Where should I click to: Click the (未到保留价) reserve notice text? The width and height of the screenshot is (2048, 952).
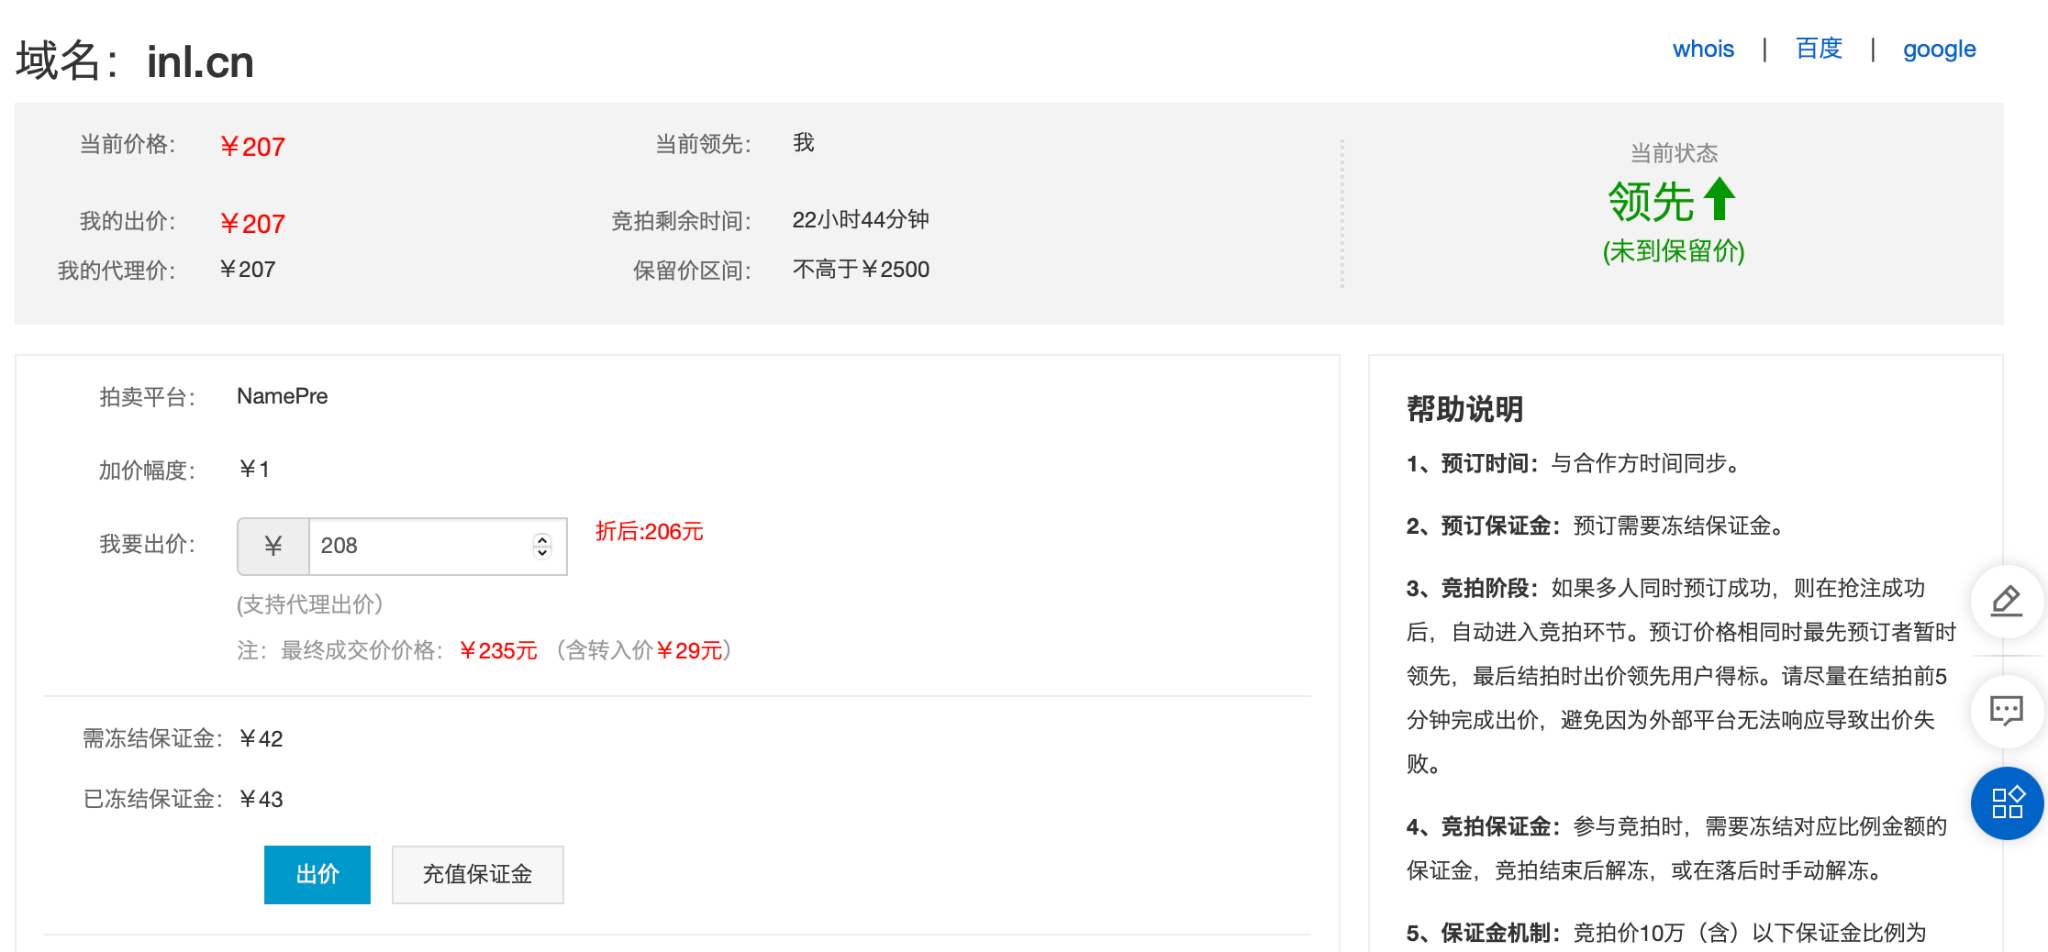pos(1673,251)
